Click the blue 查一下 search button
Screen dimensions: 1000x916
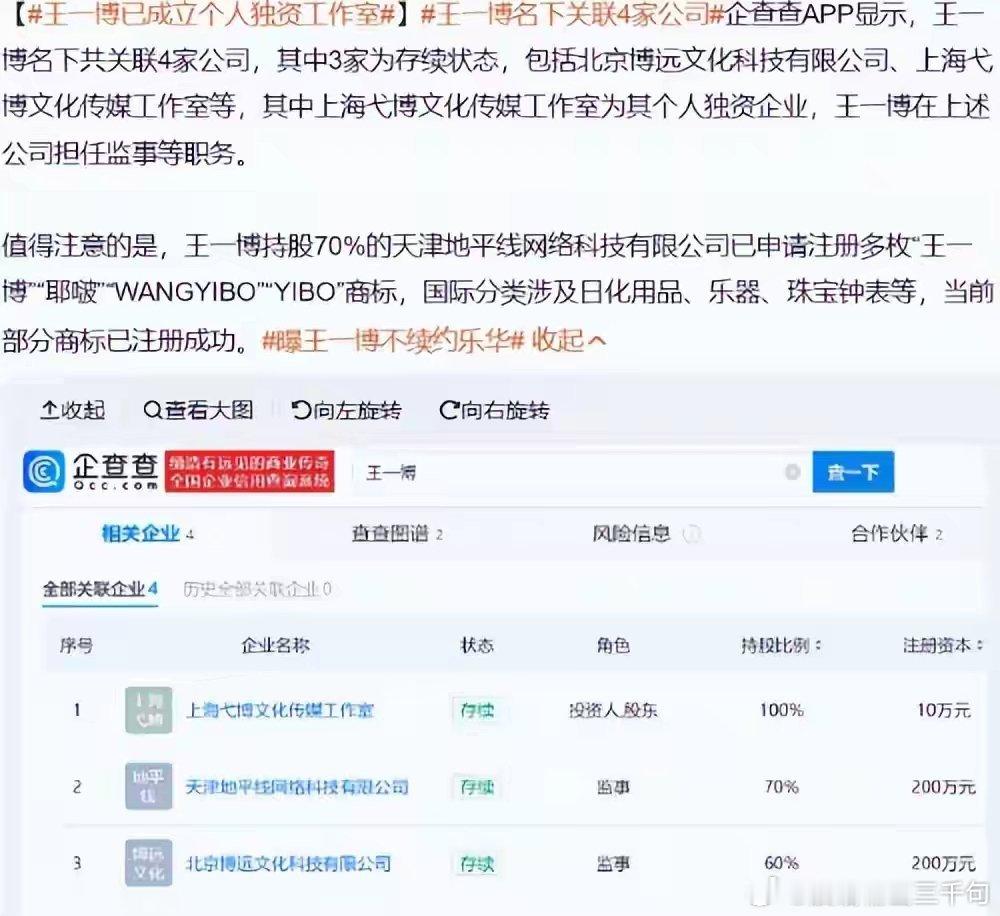tap(853, 472)
